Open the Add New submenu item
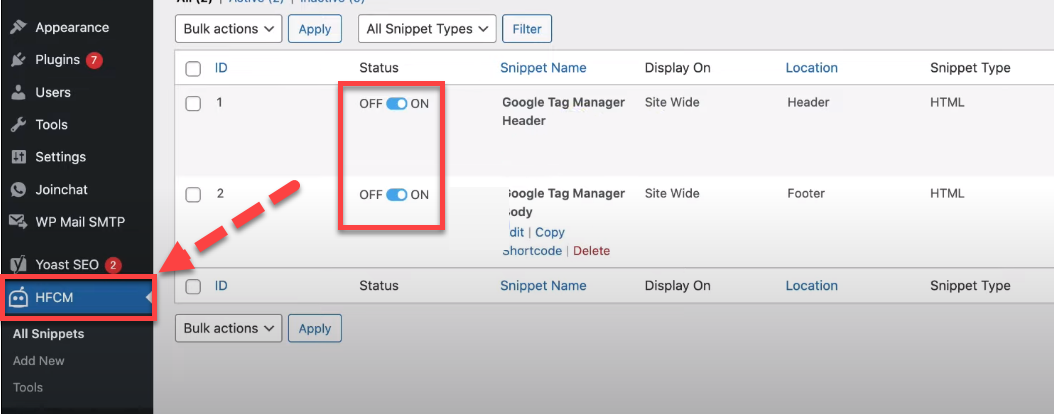The width and height of the screenshot is (1054, 414). click(x=39, y=361)
